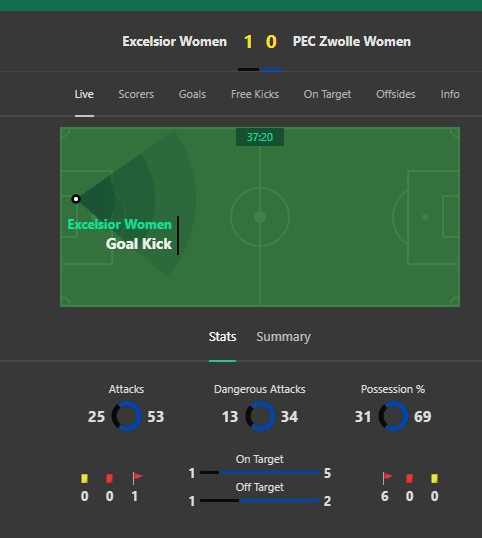
Task: Click the Dangerous Attacks donut chart
Action: [260, 416]
